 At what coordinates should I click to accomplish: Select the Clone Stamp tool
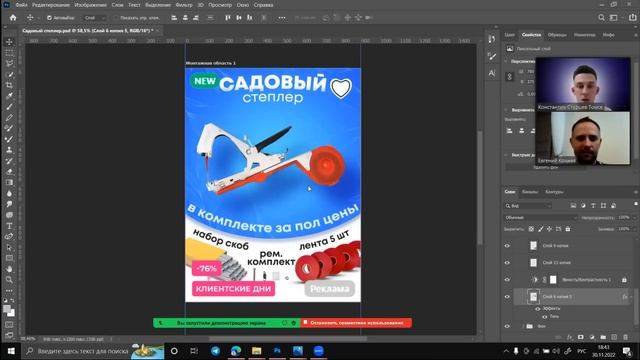(x=9, y=150)
